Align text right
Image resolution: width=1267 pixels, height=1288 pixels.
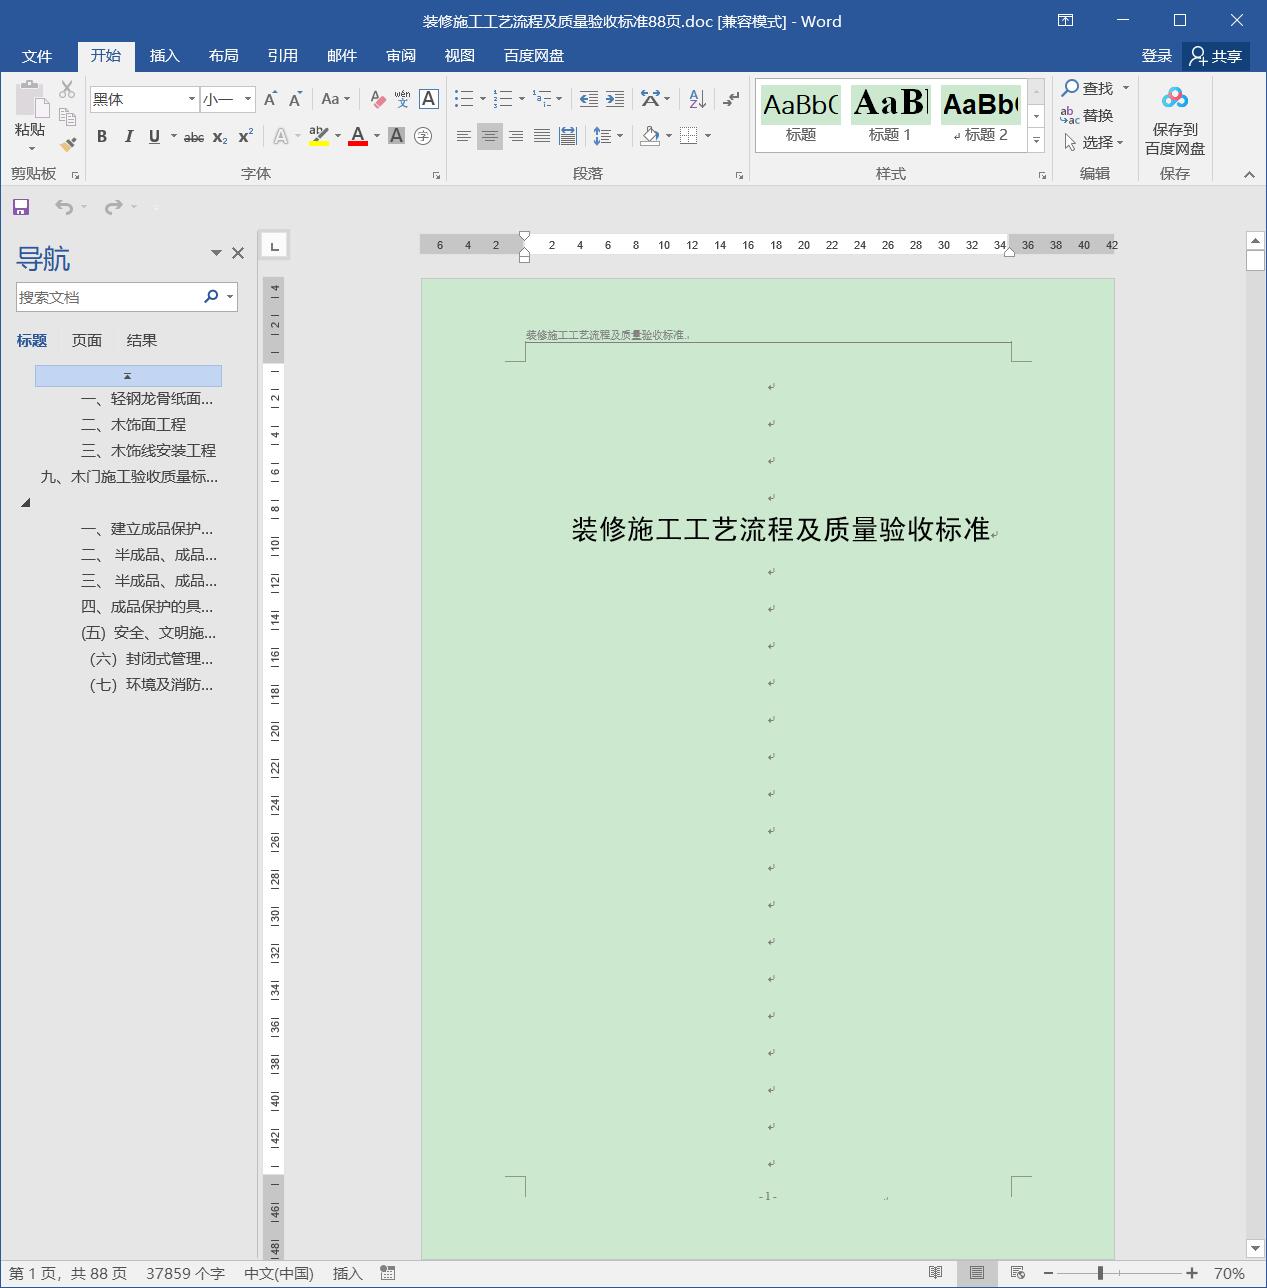pos(515,136)
